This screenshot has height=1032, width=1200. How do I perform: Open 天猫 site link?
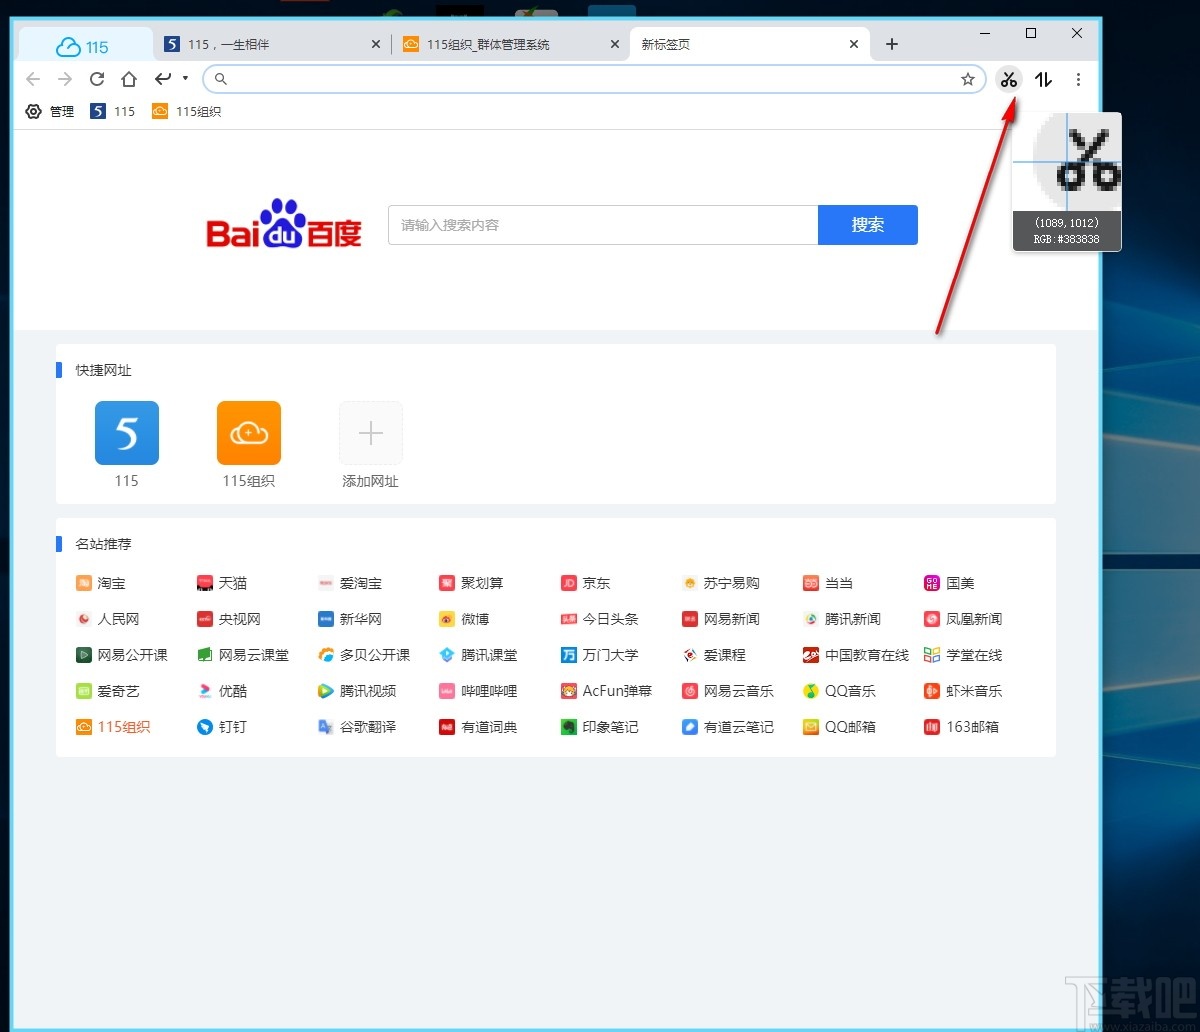point(222,583)
